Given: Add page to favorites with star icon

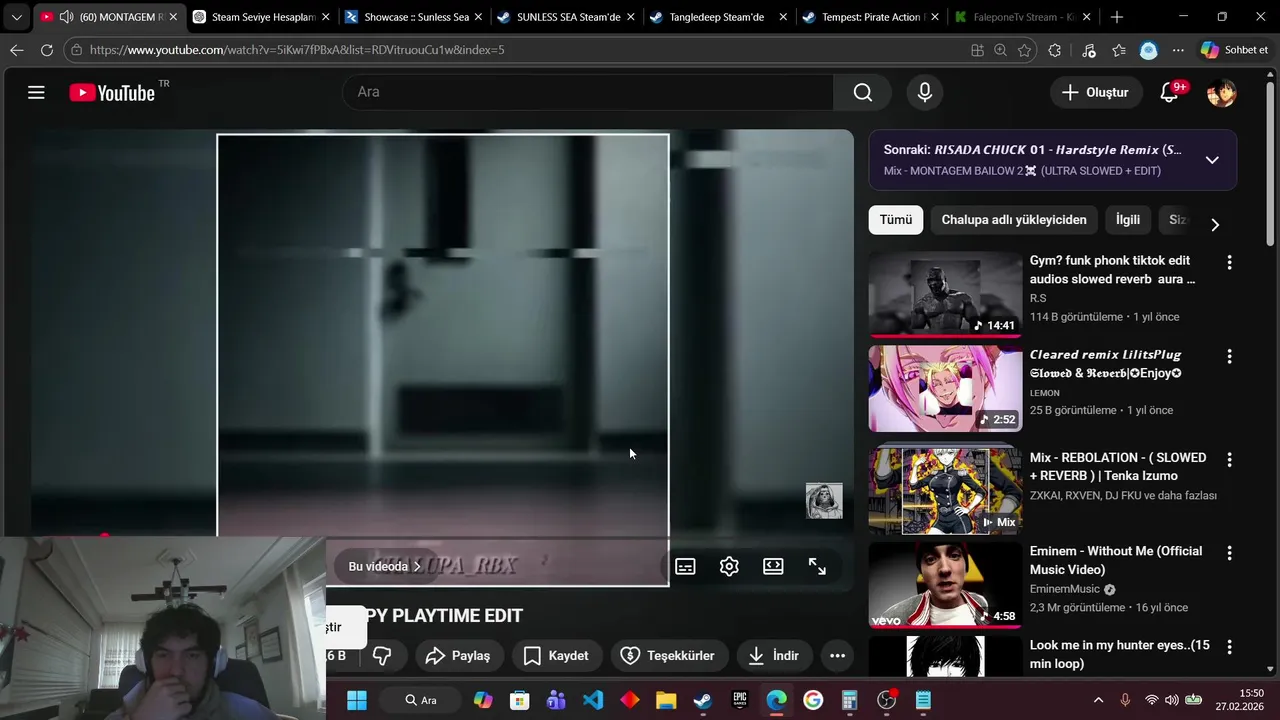Looking at the screenshot, I should [1024, 50].
